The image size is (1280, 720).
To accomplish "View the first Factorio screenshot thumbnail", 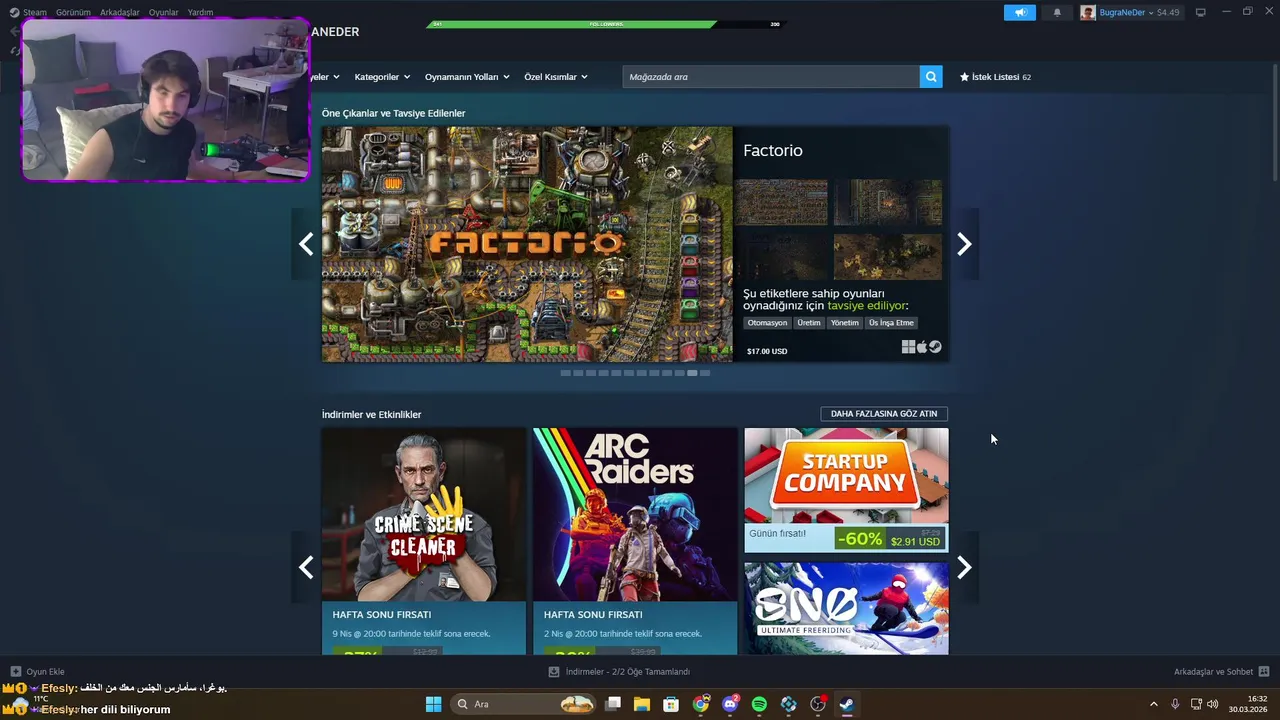I will (x=781, y=202).
